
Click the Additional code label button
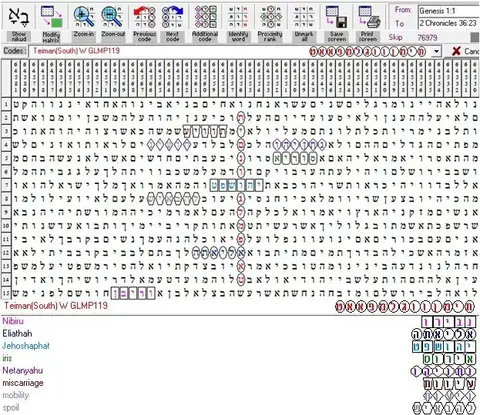pyautogui.click(x=205, y=37)
